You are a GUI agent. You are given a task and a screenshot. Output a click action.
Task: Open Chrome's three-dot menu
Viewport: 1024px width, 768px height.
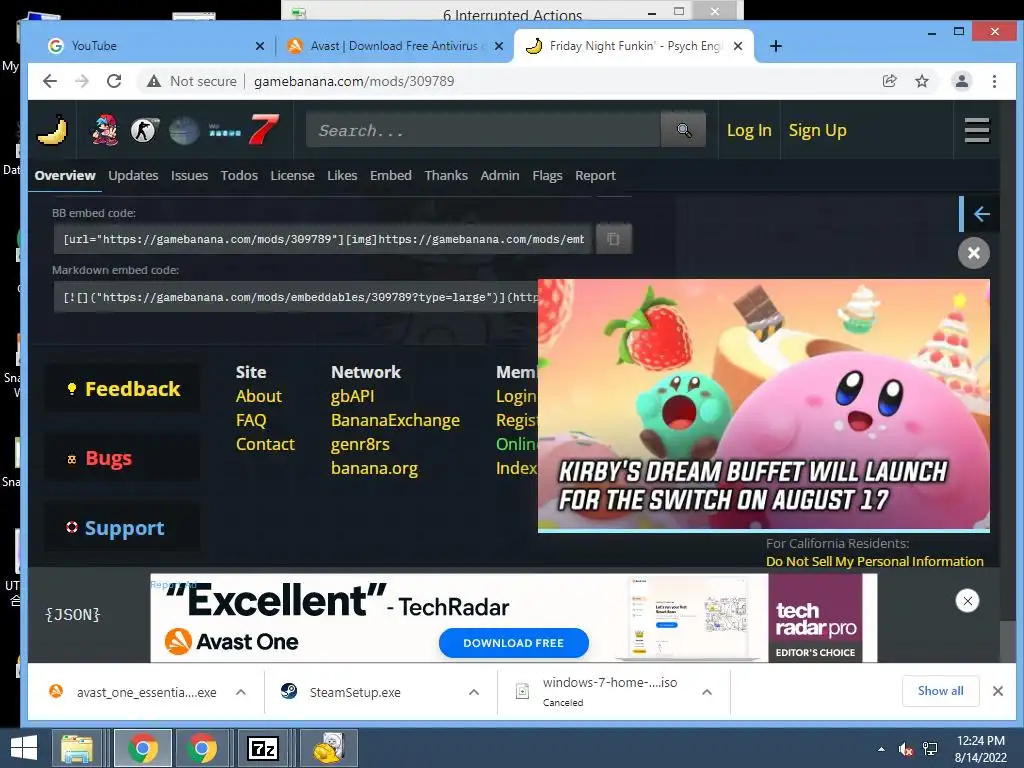tap(994, 81)
